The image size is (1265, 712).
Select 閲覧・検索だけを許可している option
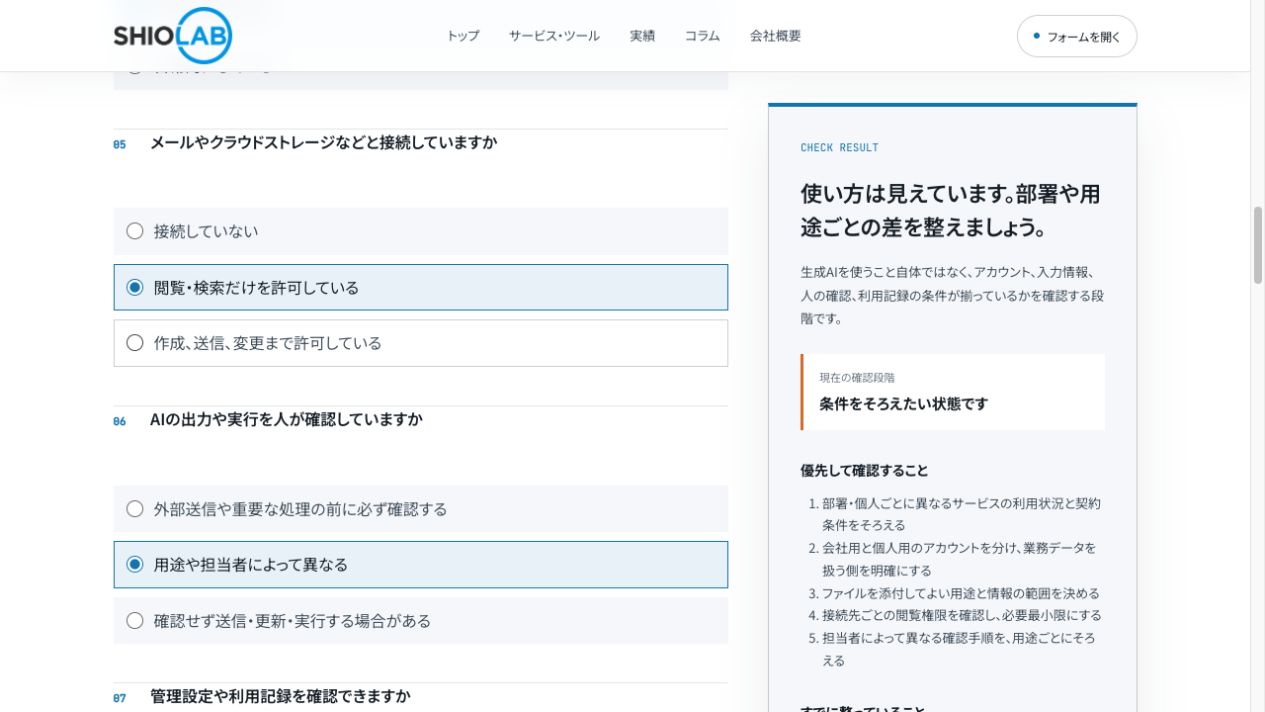(x=421, y=287)
